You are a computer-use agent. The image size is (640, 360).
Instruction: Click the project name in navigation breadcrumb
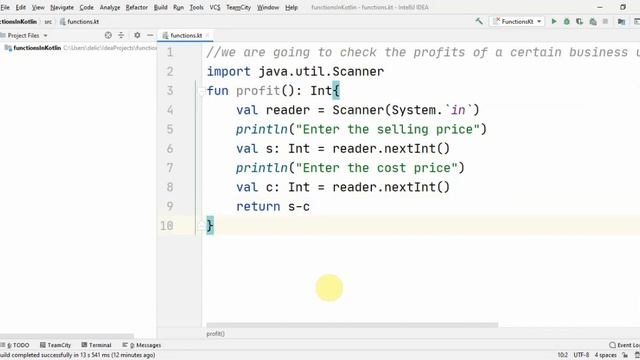pos(18,22)
